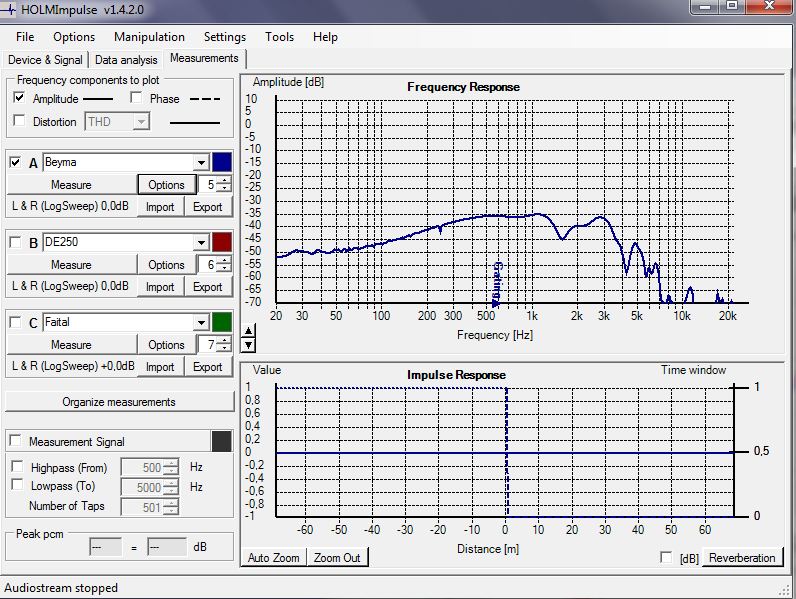The height and width of the screenshot is (599, 796).
Task: Click the first Peak pcm value field
Action: [105, 547]
